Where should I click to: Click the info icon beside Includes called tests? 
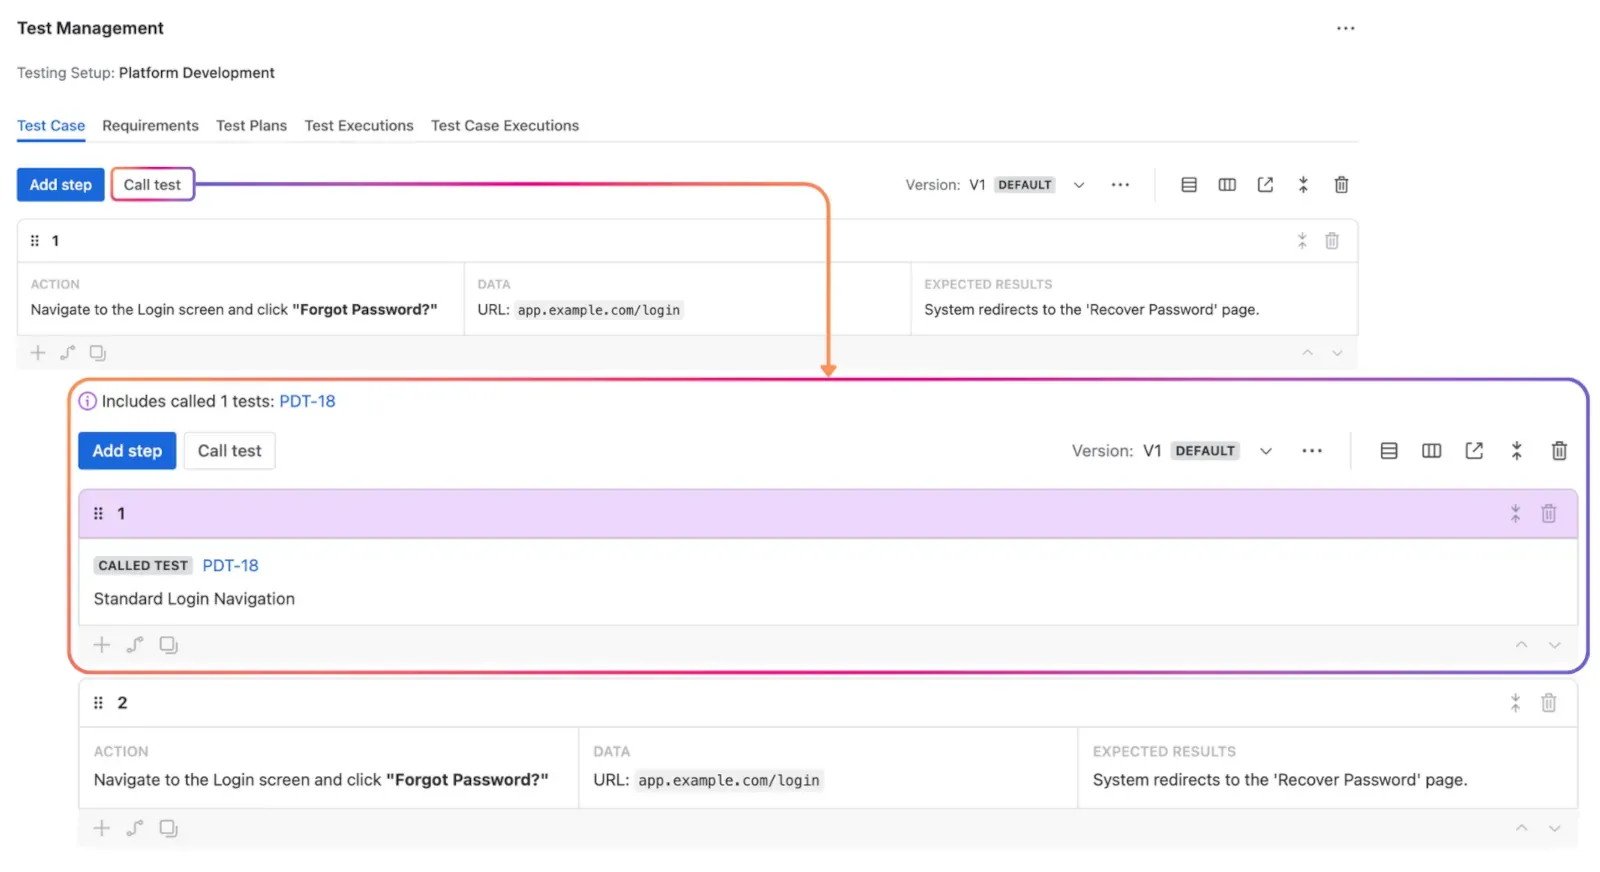pyautogui.click(x=88, y=401)
